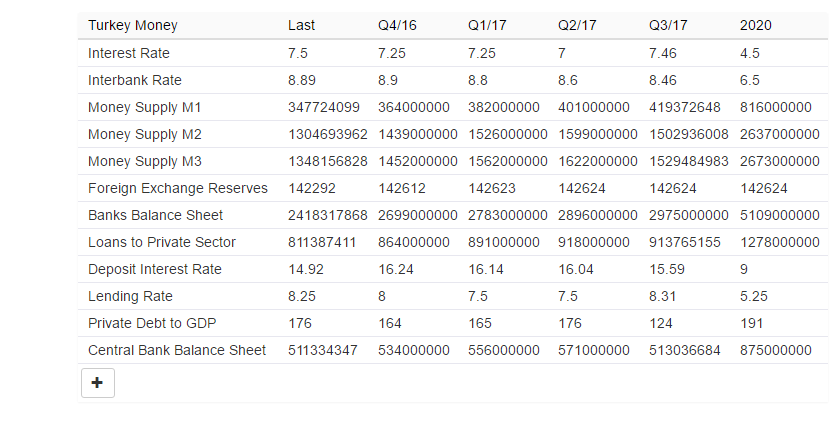Click the Q3/17 column header

pyautogui.click(x=668, y=25)
